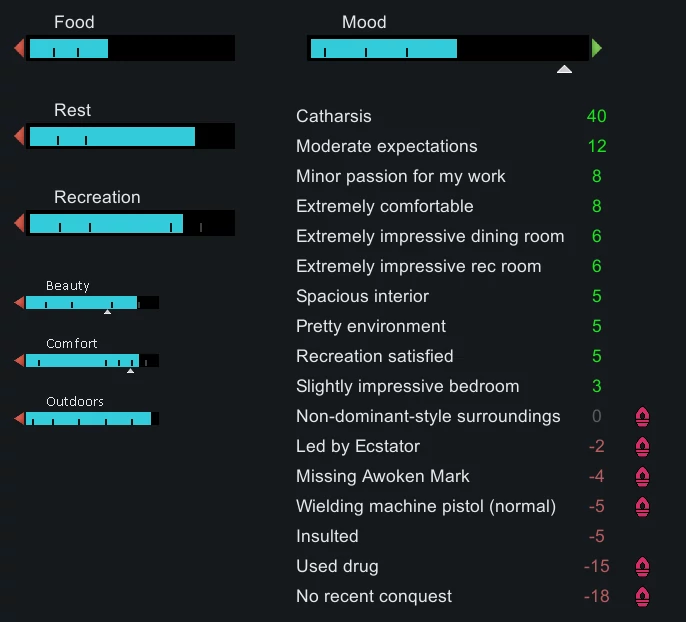Click the red arrow beside Recreation bar
This screenshot has width=686, height=622.
[19, 223]
